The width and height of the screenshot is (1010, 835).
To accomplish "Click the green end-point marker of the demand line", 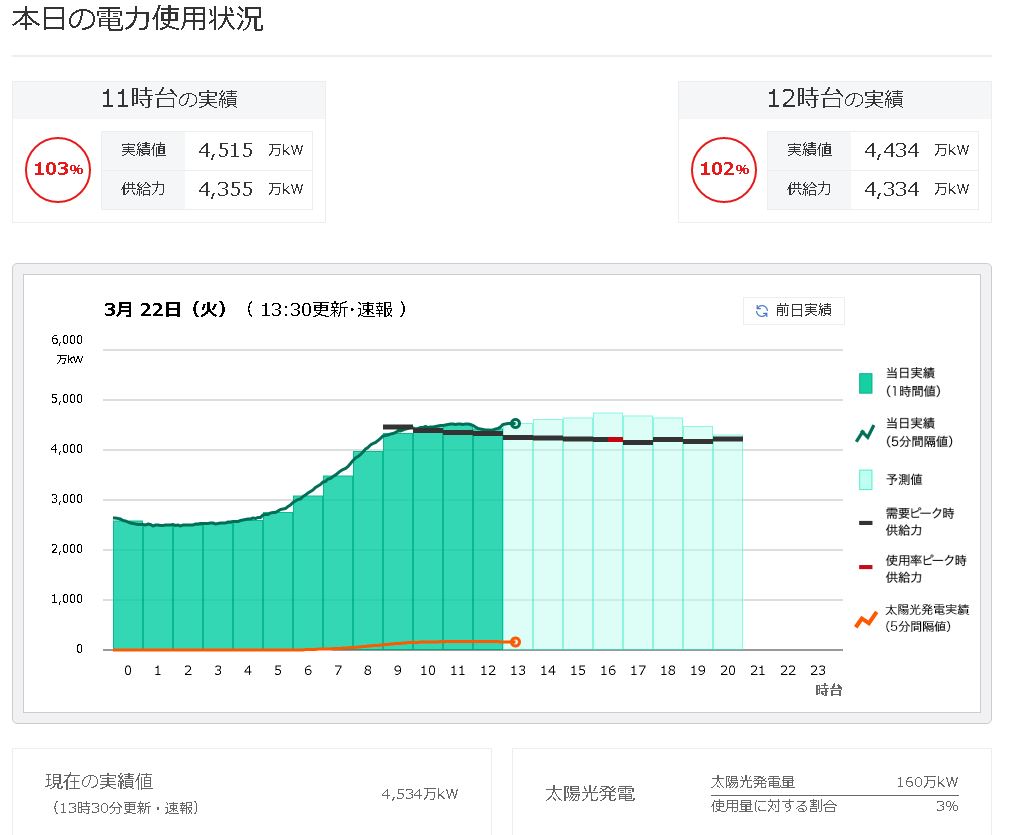I will (515, 423).
